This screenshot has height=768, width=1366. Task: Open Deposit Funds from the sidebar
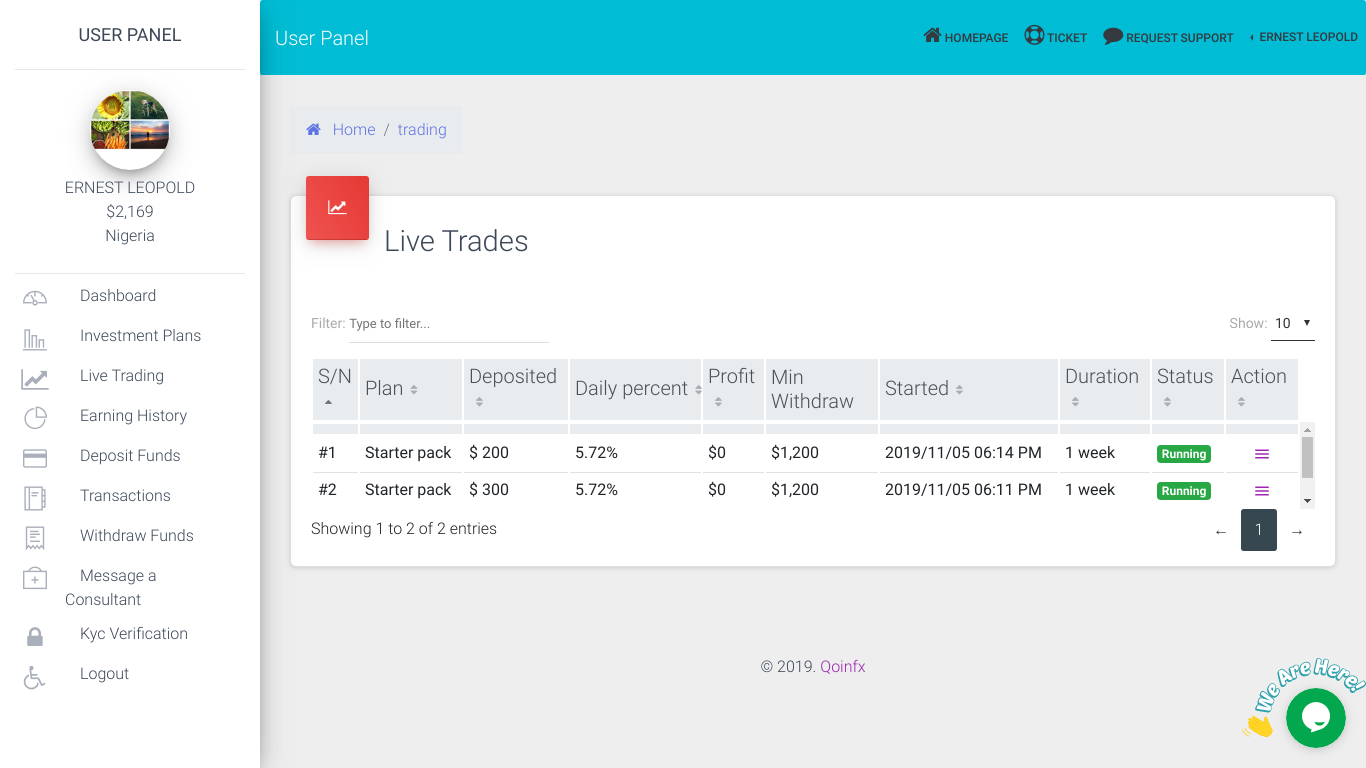pyautogui.click(x=130, y=455)
